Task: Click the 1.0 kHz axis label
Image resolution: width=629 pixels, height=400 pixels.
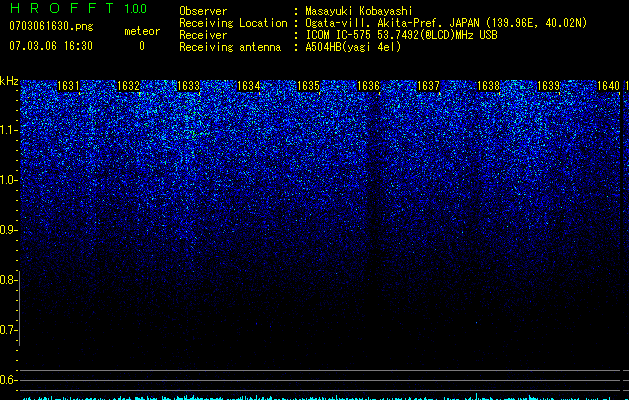Action: coord(8,180)
